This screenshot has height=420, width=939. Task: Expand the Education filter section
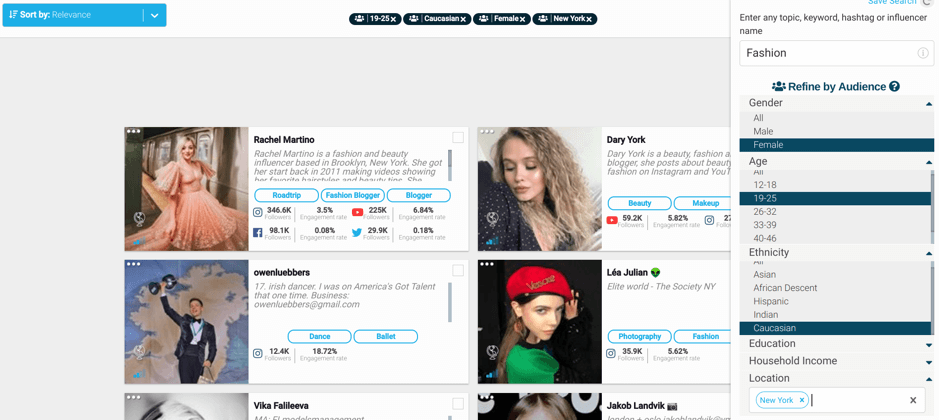(837, 343)
